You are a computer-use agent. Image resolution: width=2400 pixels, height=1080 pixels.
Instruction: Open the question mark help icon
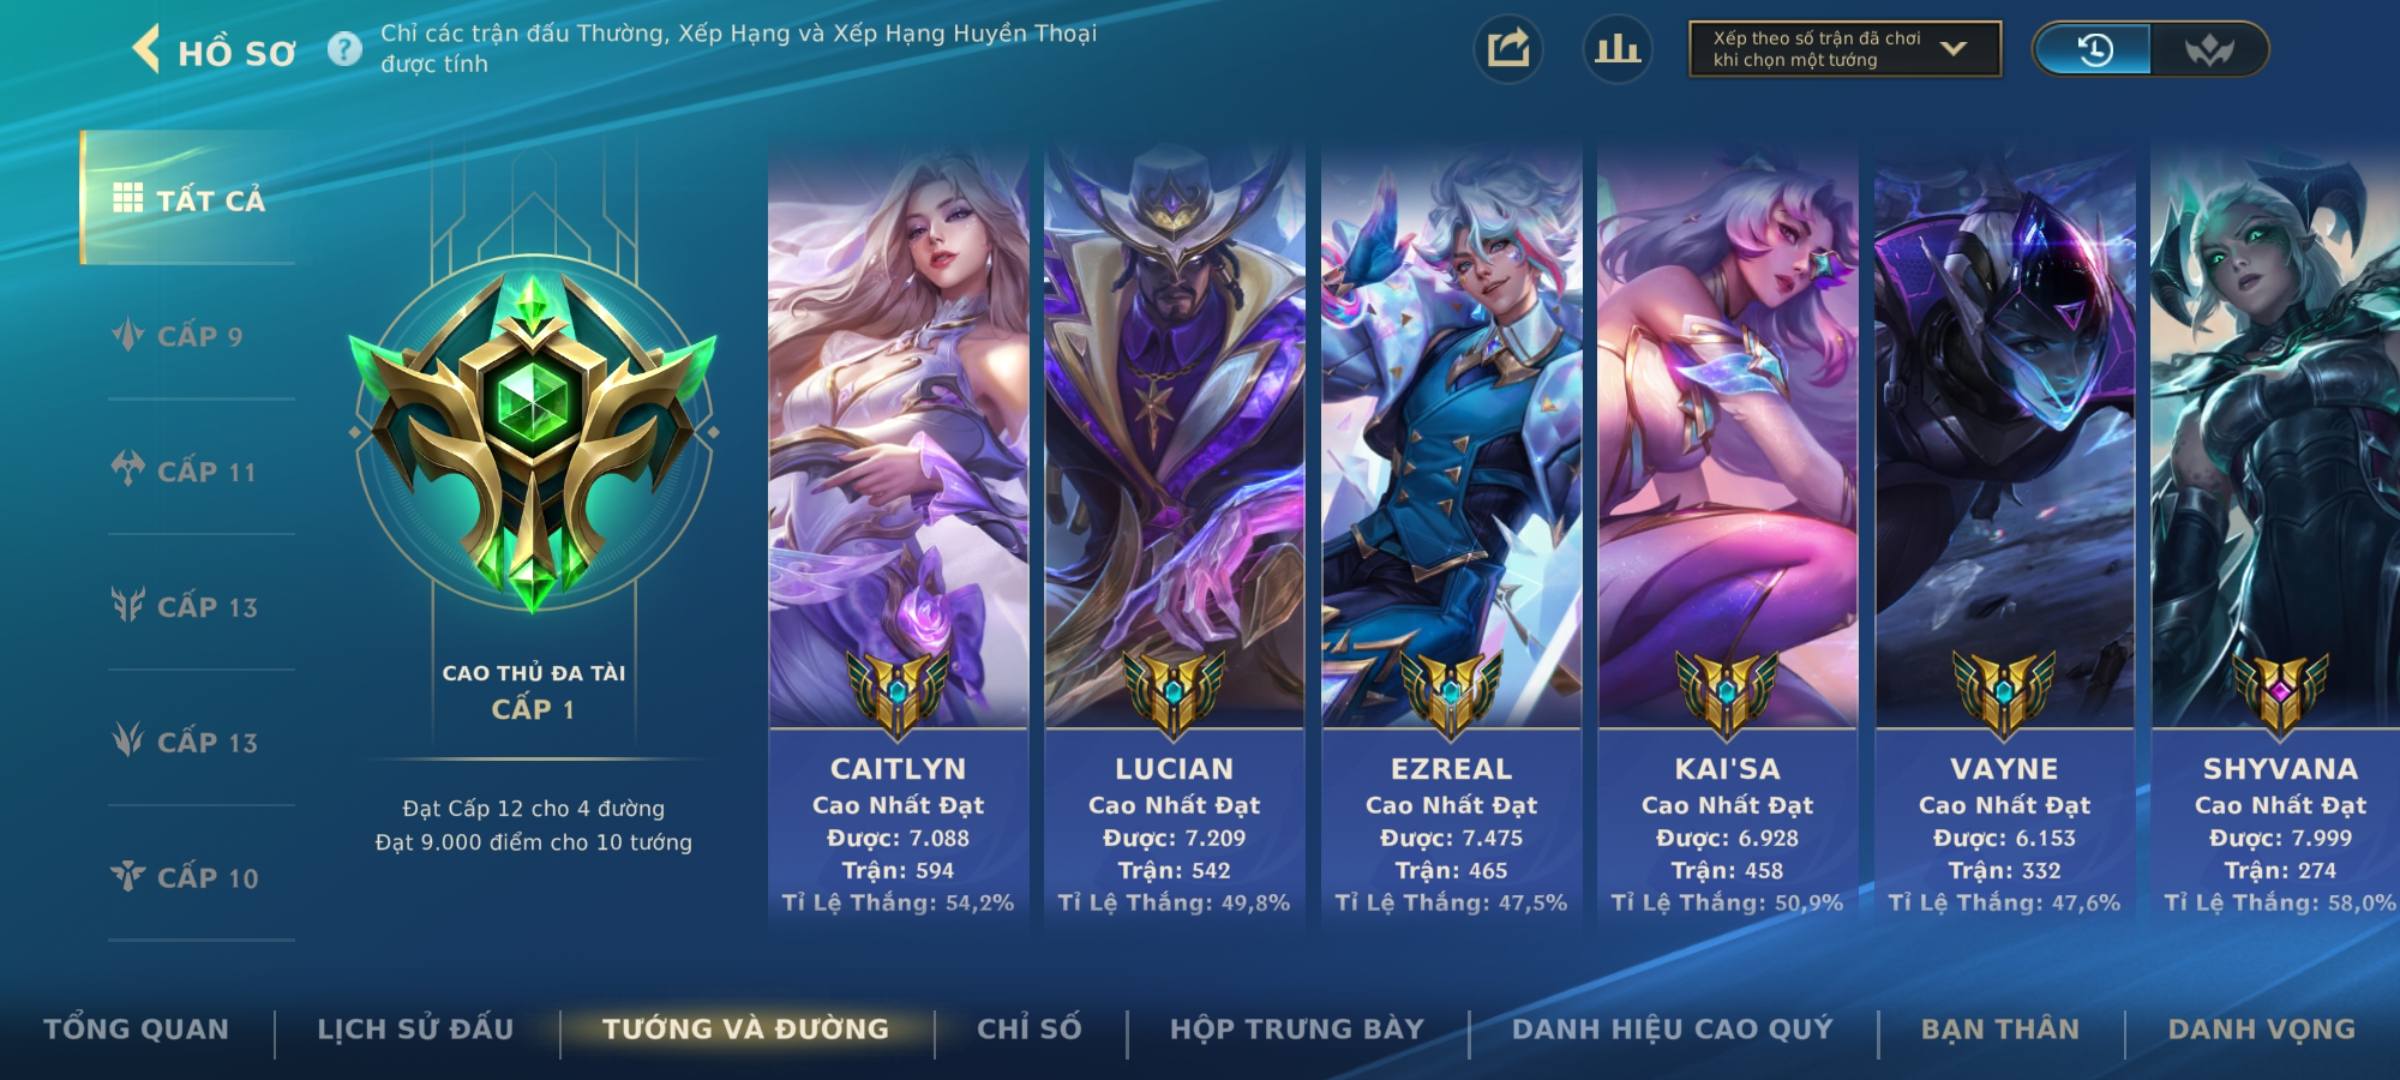click(345, 49)
